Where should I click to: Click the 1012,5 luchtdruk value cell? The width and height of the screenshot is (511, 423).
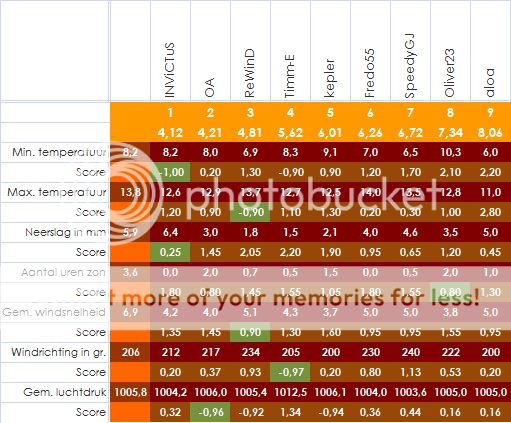(290, 392)
